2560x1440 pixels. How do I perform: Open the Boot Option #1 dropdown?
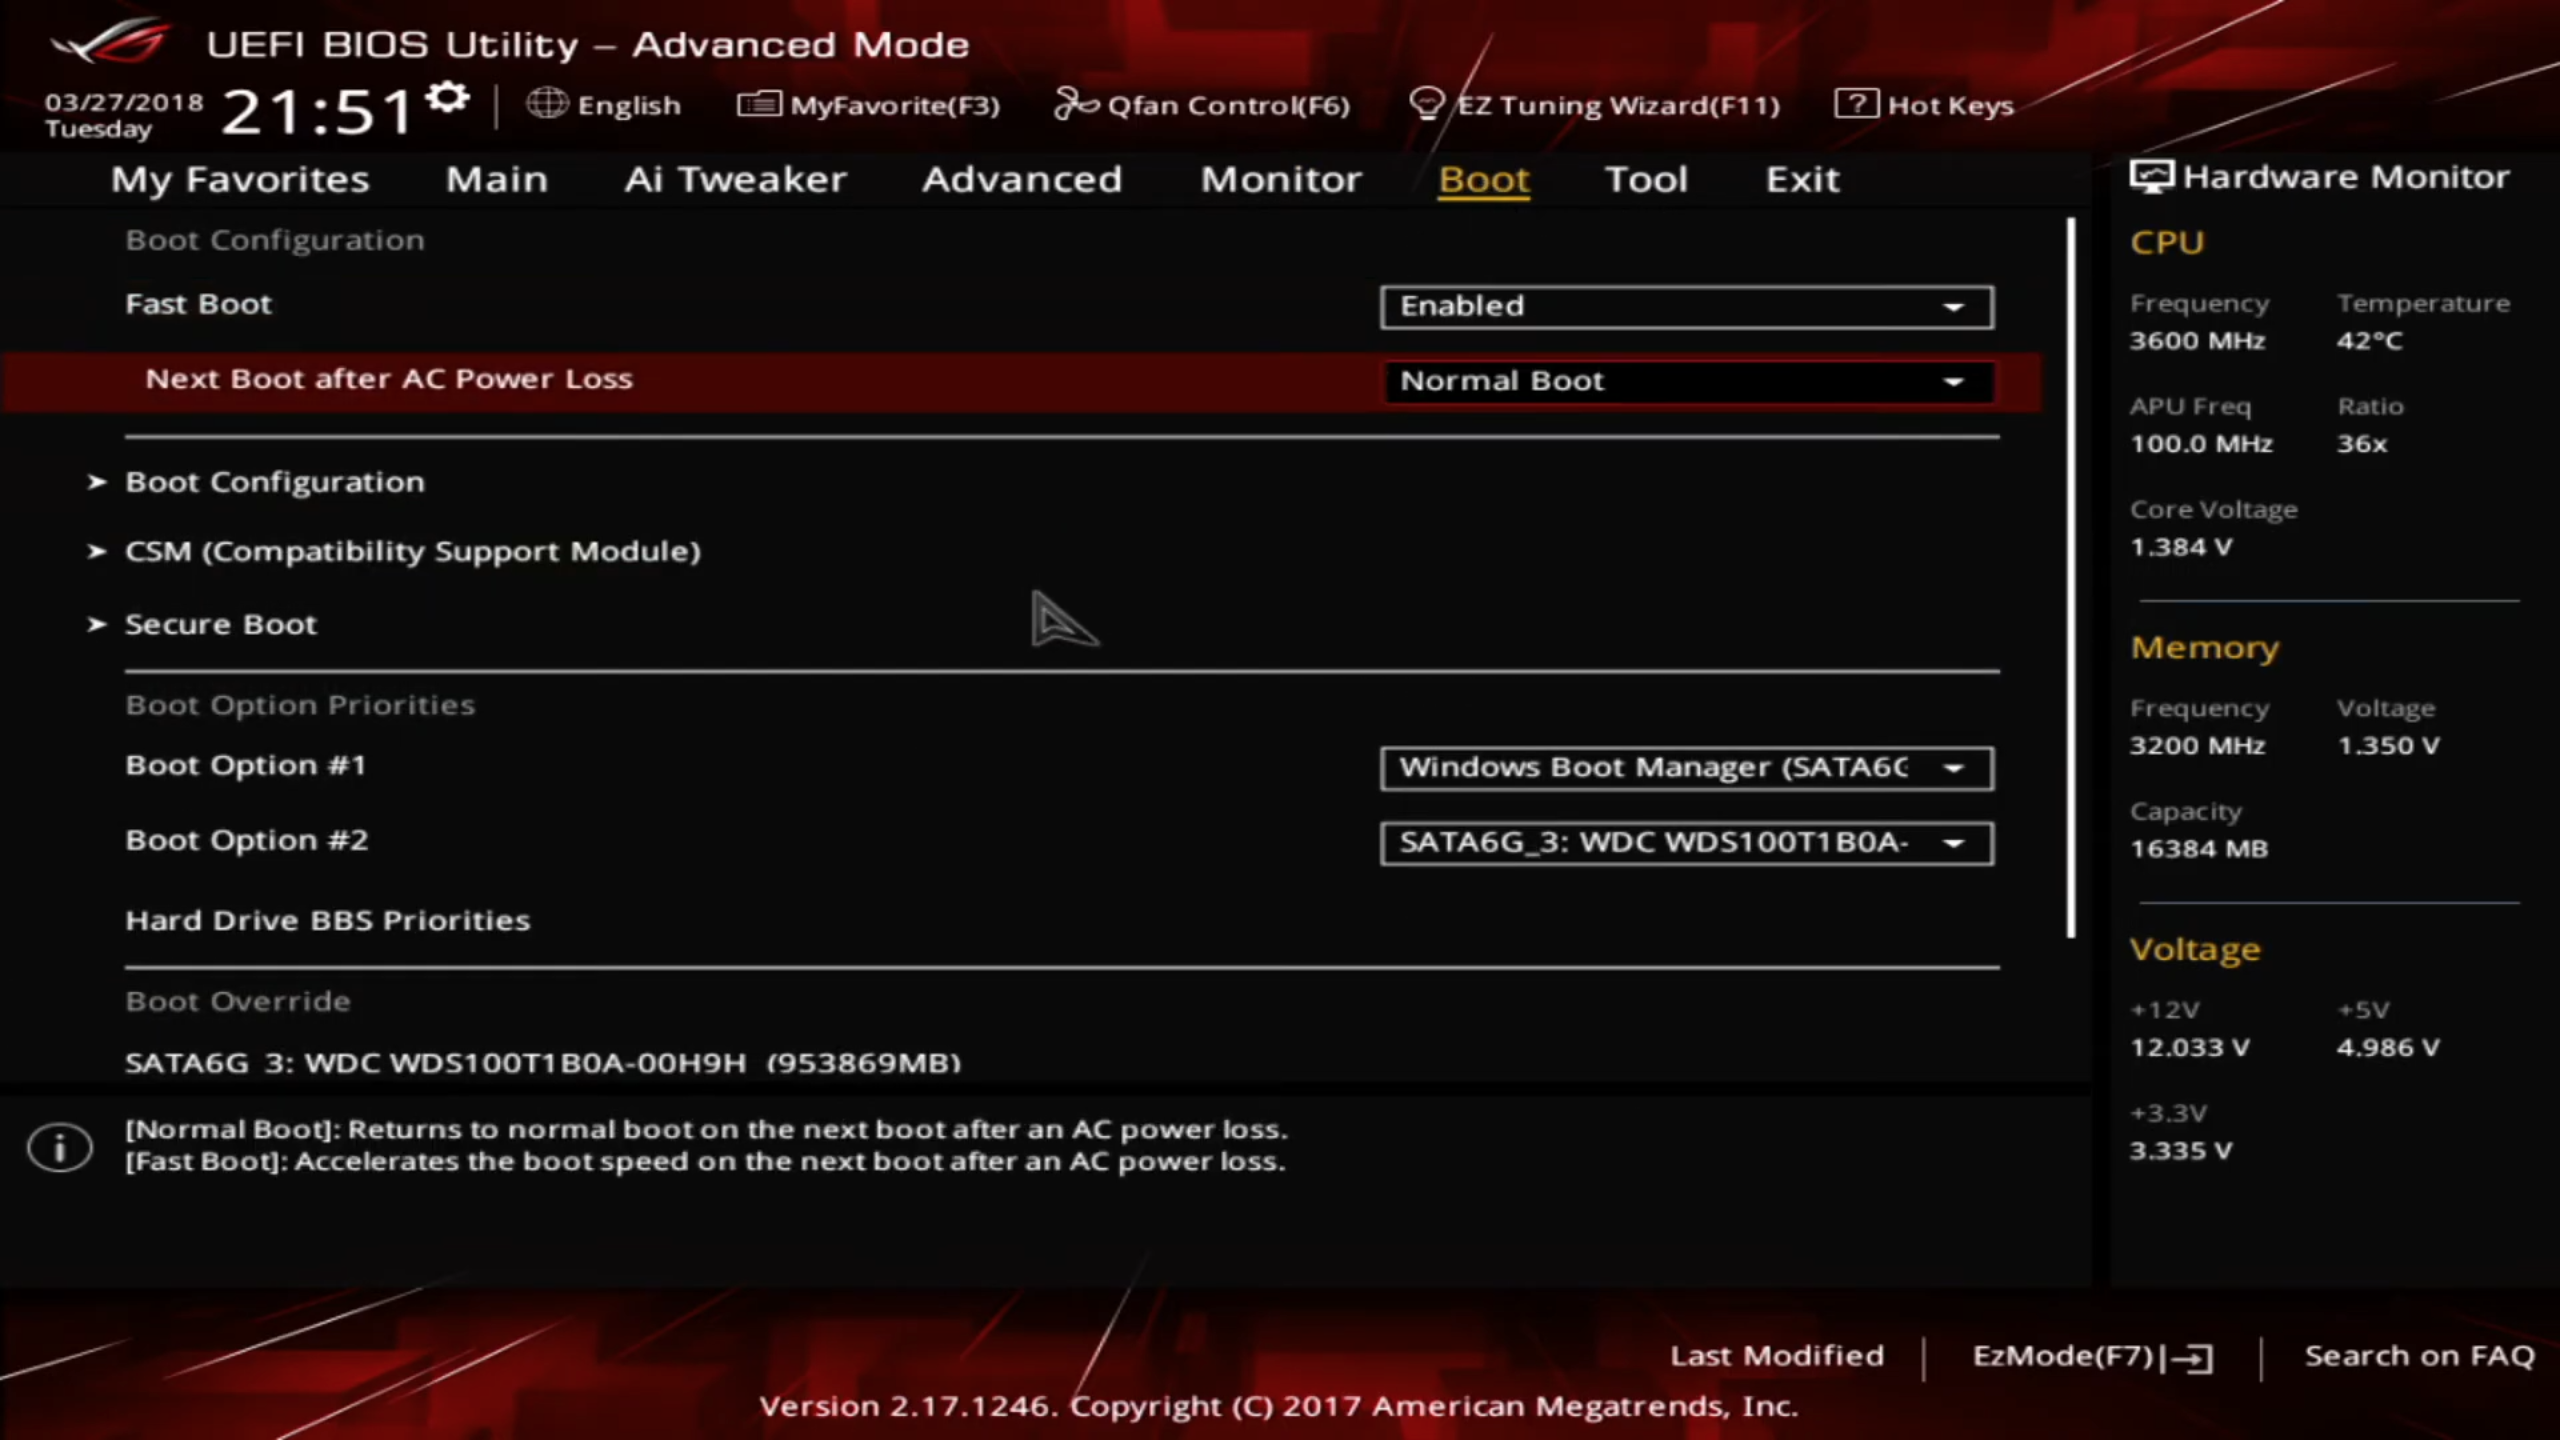[1686, 768]
